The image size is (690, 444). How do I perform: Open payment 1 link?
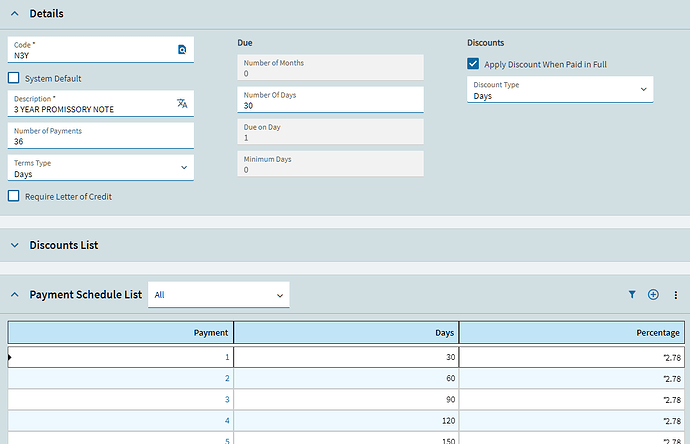(x=227, y=357)
